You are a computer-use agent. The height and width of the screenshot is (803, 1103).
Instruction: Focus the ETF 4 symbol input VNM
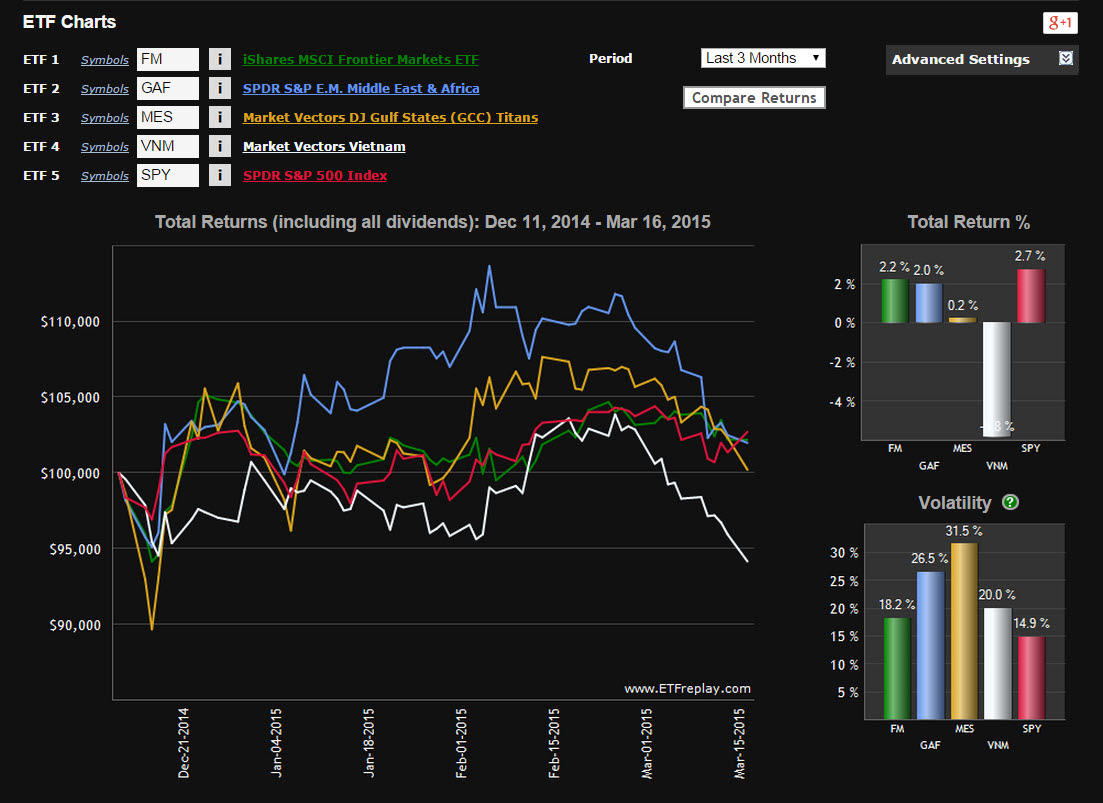click(x=167, y=146)
